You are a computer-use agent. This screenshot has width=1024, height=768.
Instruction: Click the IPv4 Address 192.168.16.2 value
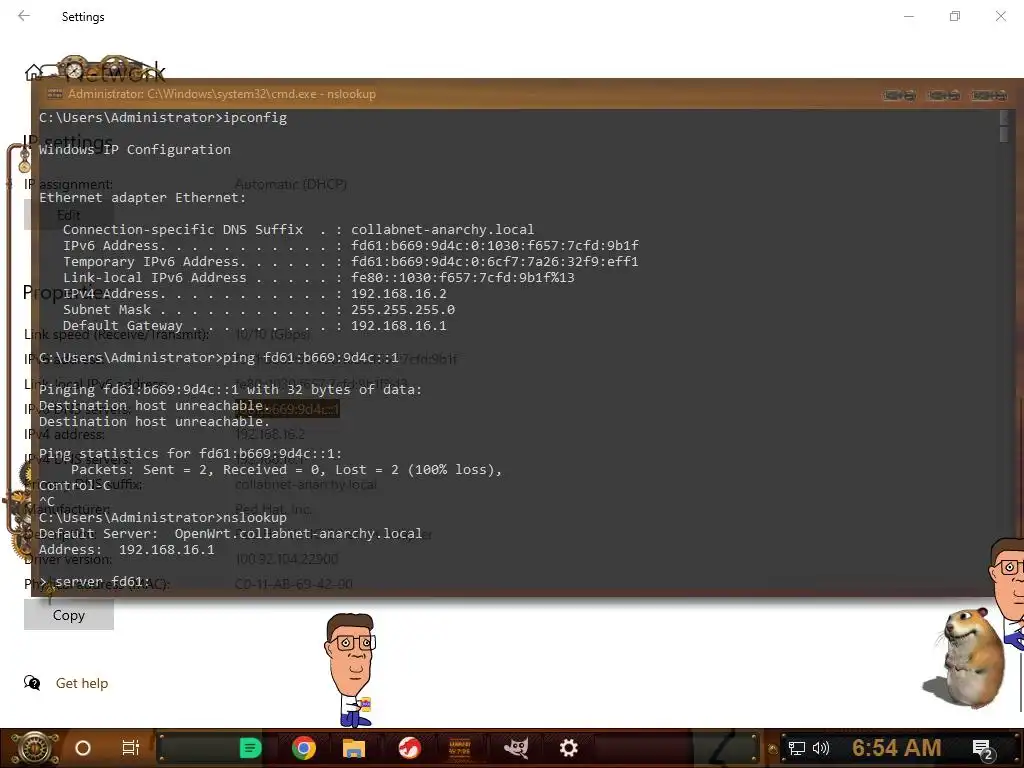[399, 293]
